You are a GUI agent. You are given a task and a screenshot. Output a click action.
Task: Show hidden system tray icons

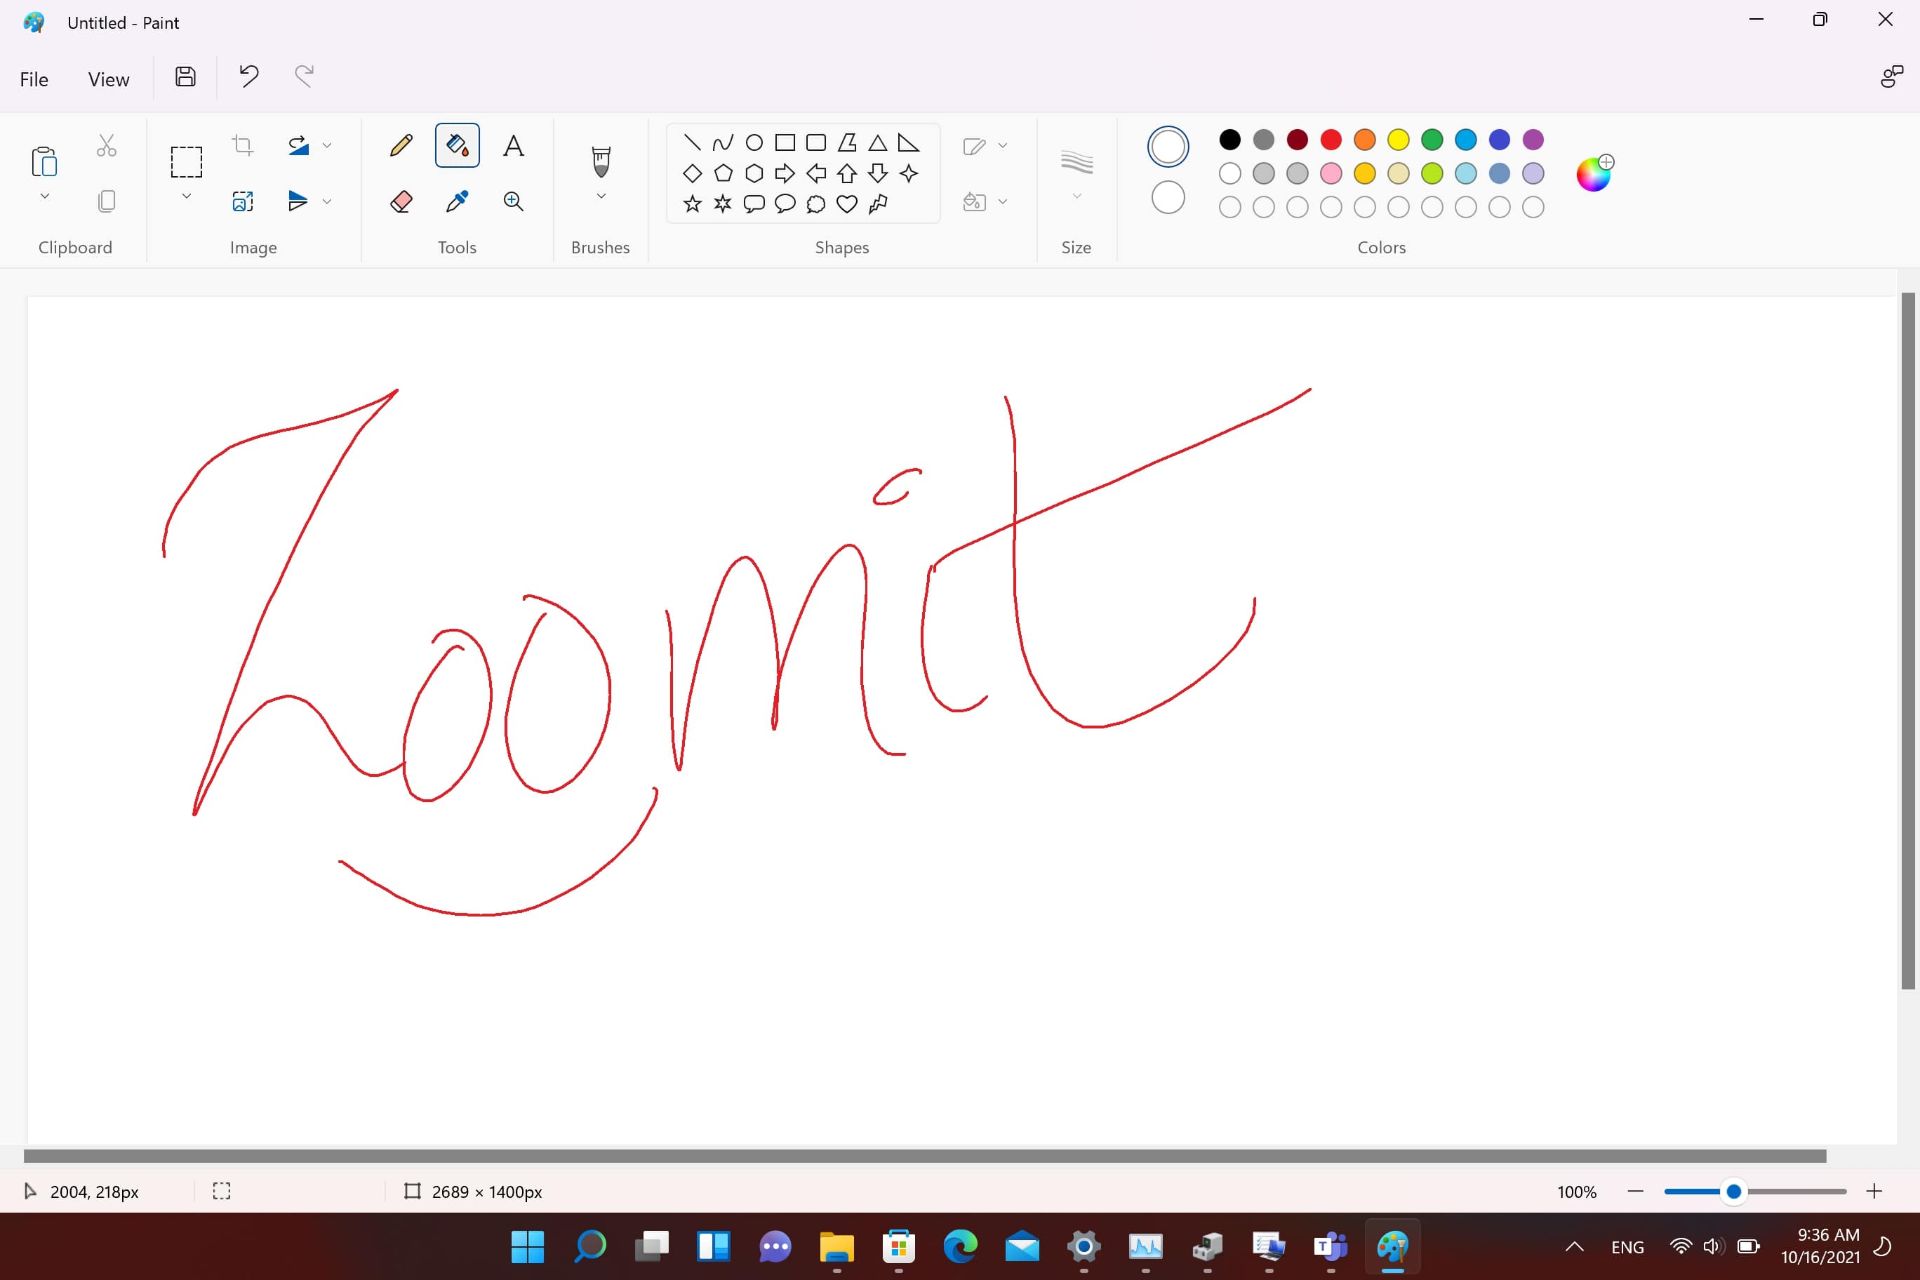click(x=1574, y=1246)
